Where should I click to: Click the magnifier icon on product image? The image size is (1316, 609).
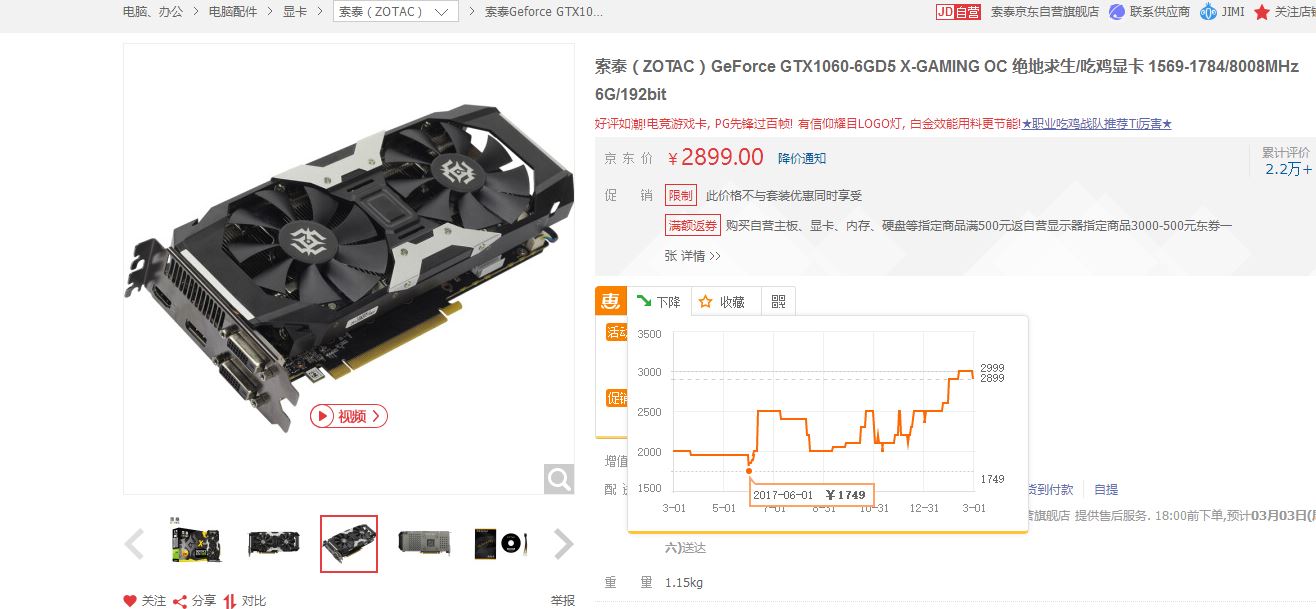click(559, 479)
